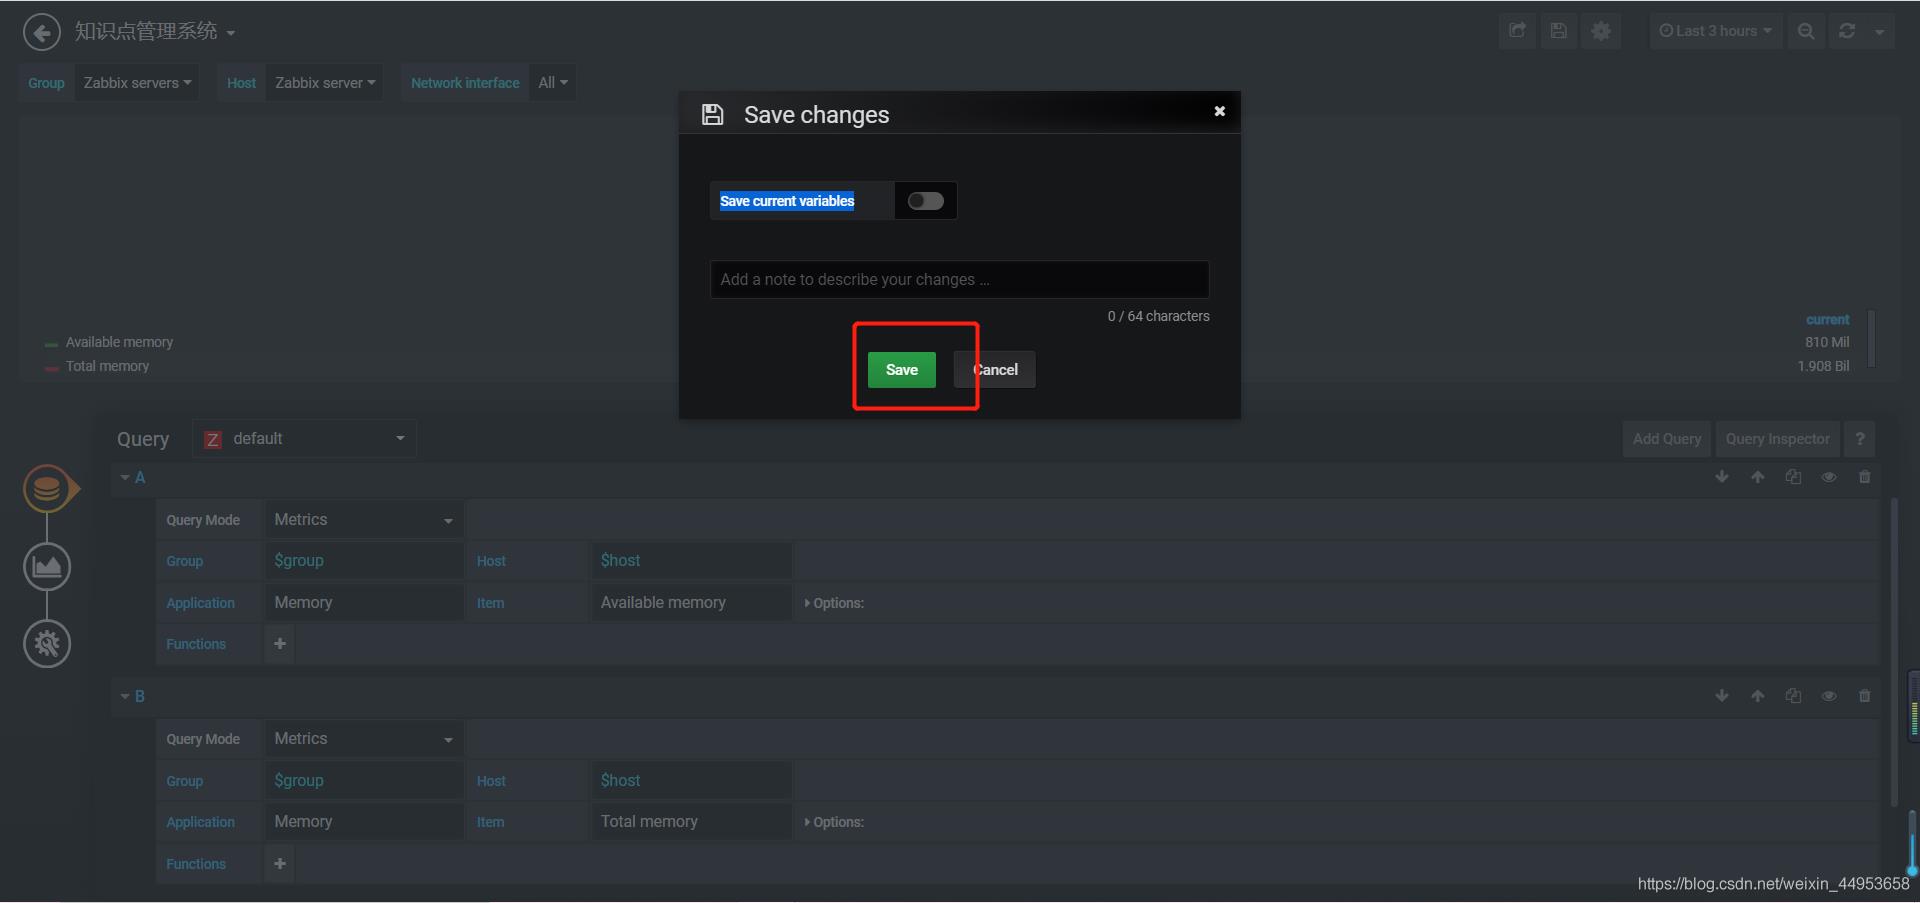Click Memory application field in query A
The image size is (1920, 903).
point(363,603)
